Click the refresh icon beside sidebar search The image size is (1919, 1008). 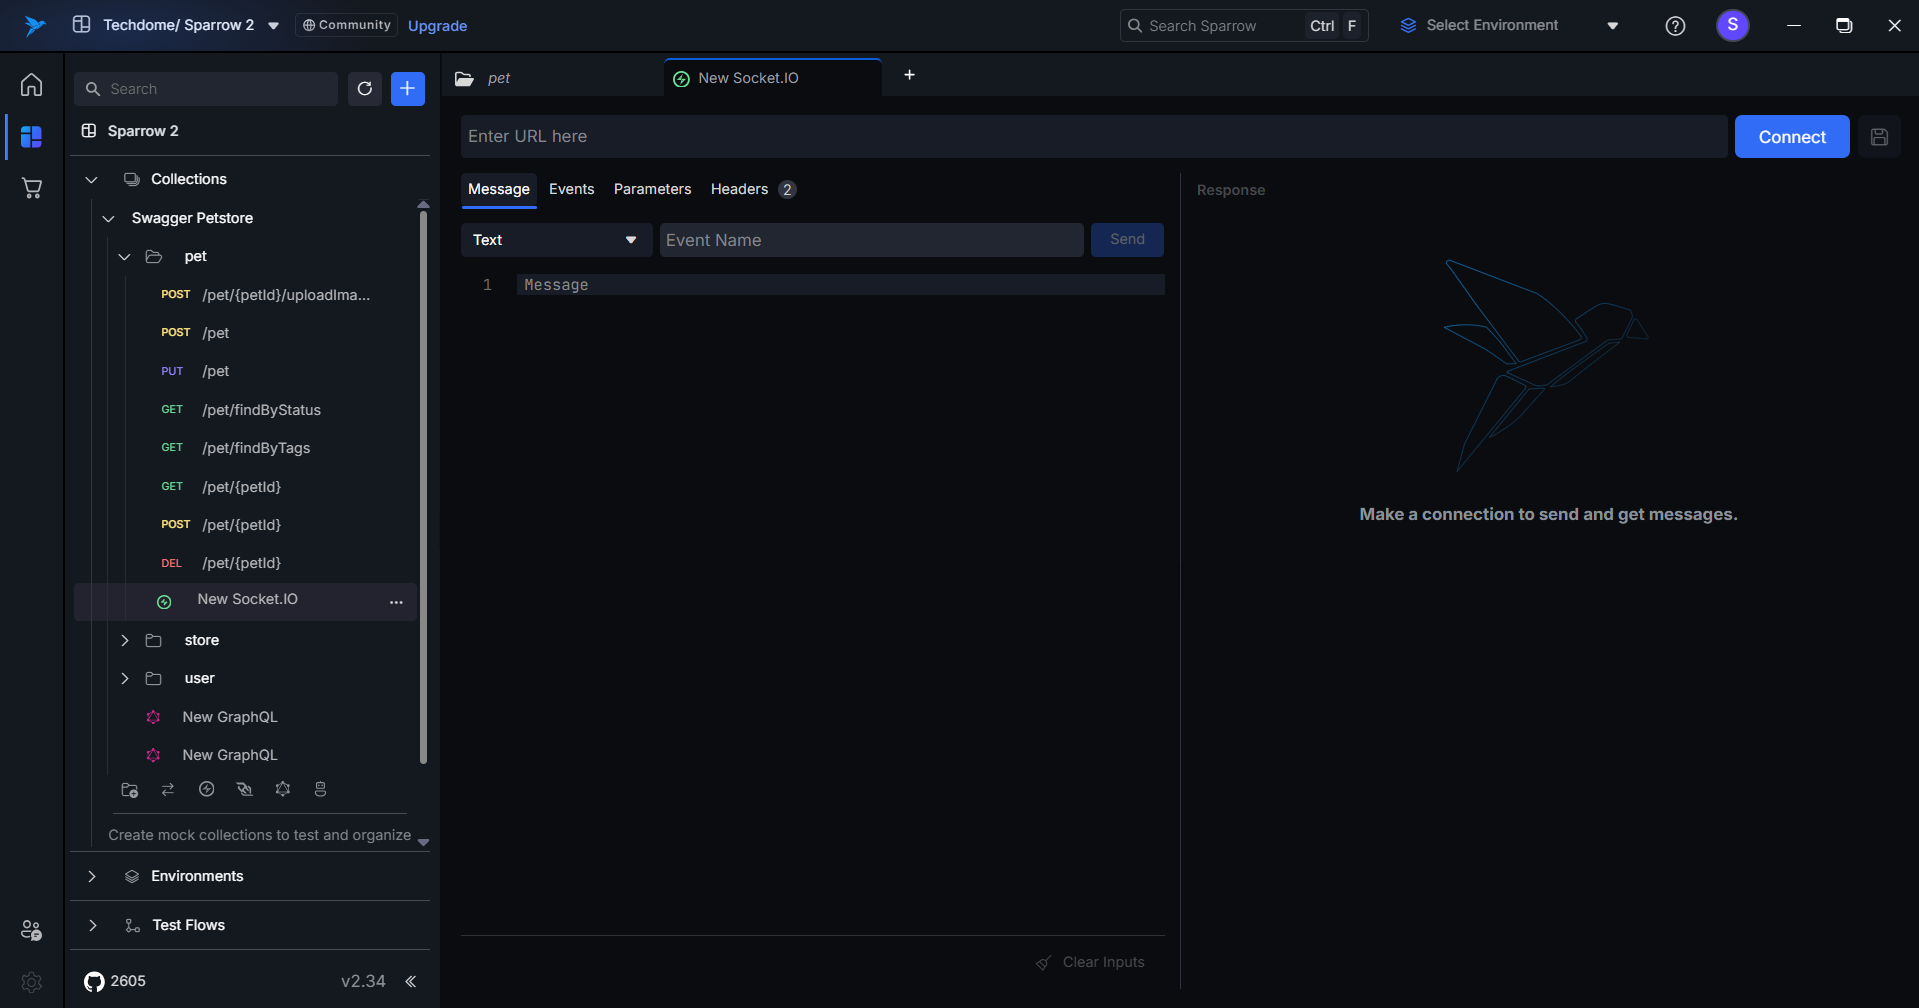pyautogui.click(x=365, y=89)
